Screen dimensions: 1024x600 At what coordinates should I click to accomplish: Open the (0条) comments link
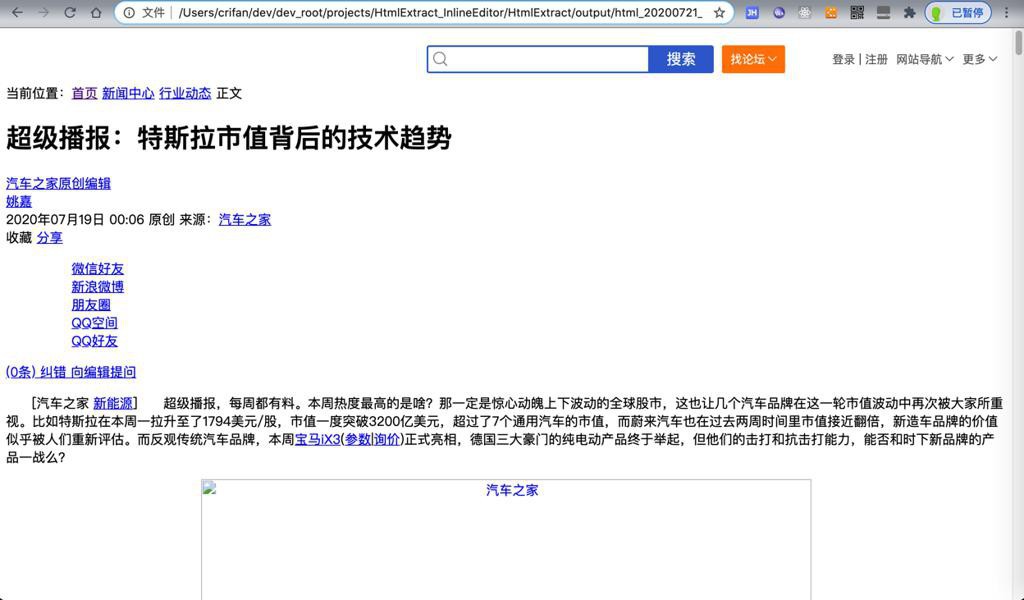[21, 372]
